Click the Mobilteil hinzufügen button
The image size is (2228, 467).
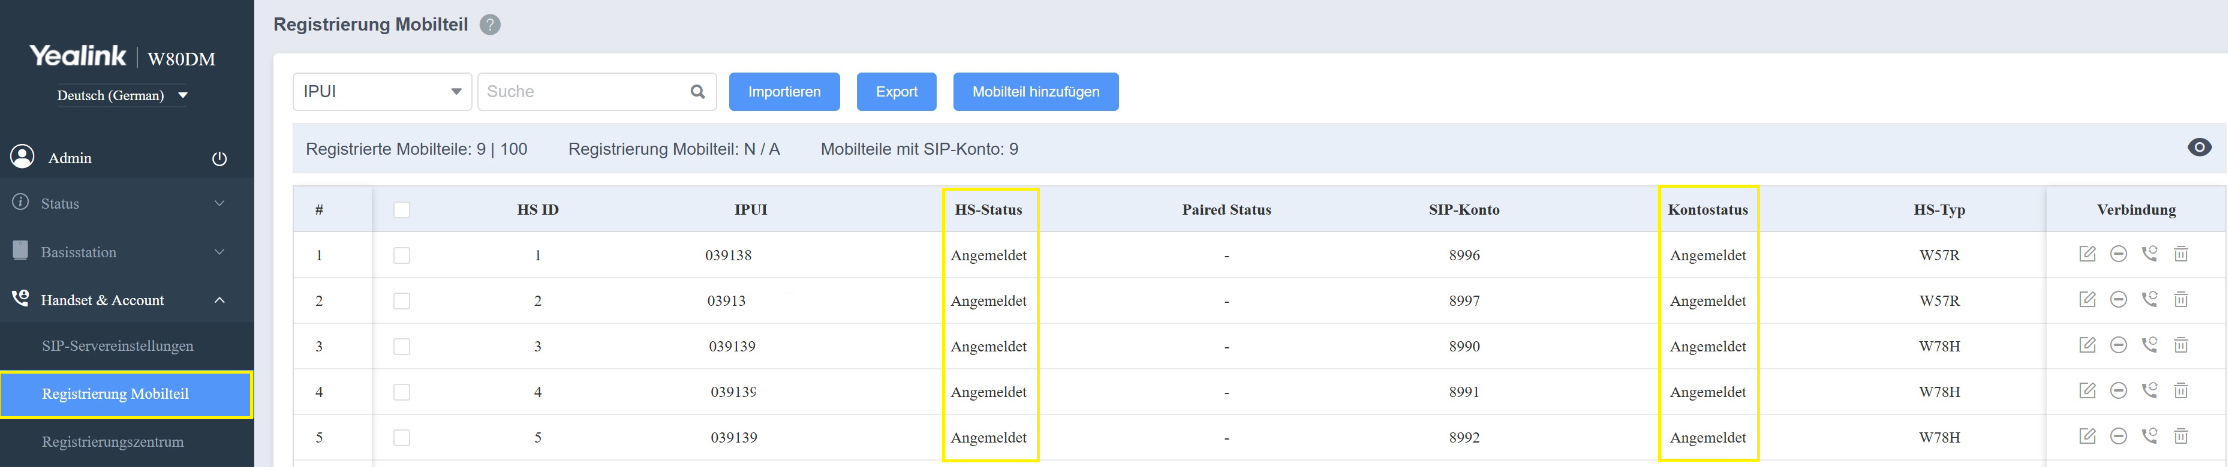tap(1035, 92)
